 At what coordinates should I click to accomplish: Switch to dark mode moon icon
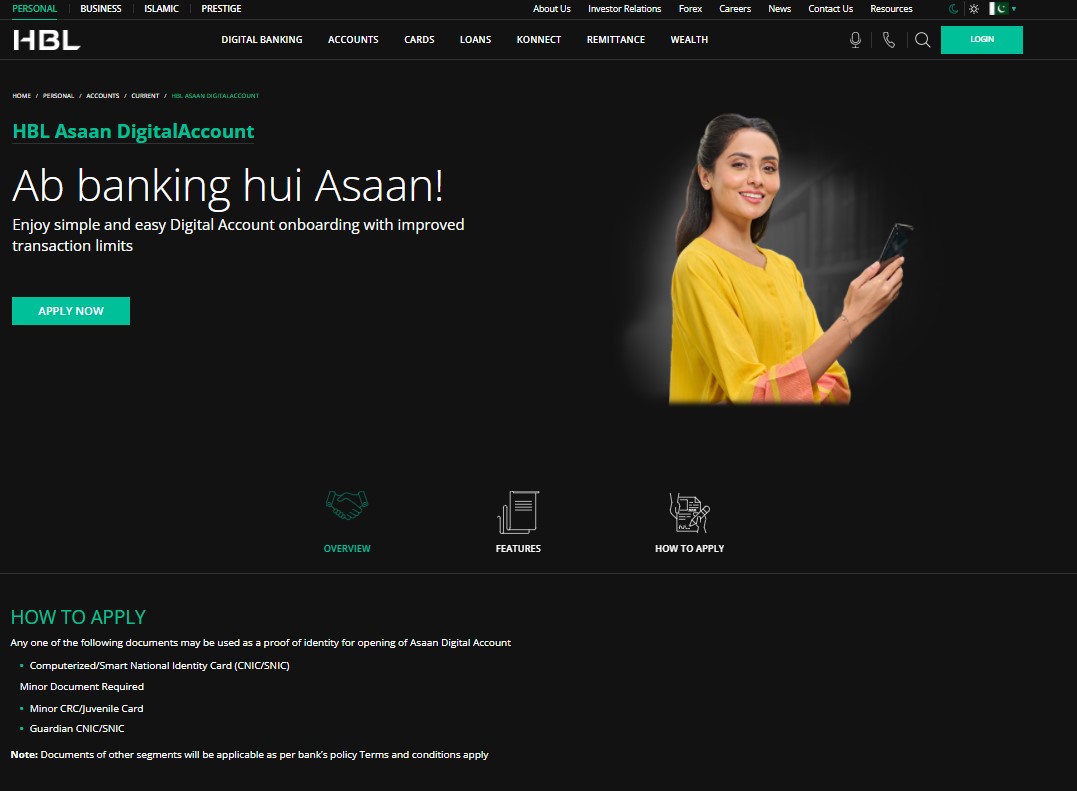(x=953, y=9)
